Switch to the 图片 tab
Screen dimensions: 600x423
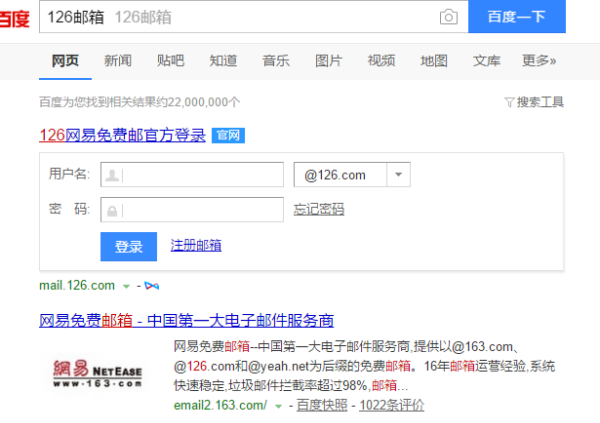[x=329, y=60]
